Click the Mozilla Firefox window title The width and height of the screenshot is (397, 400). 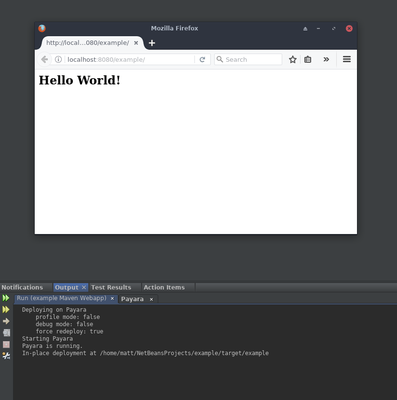click(174, 28)
